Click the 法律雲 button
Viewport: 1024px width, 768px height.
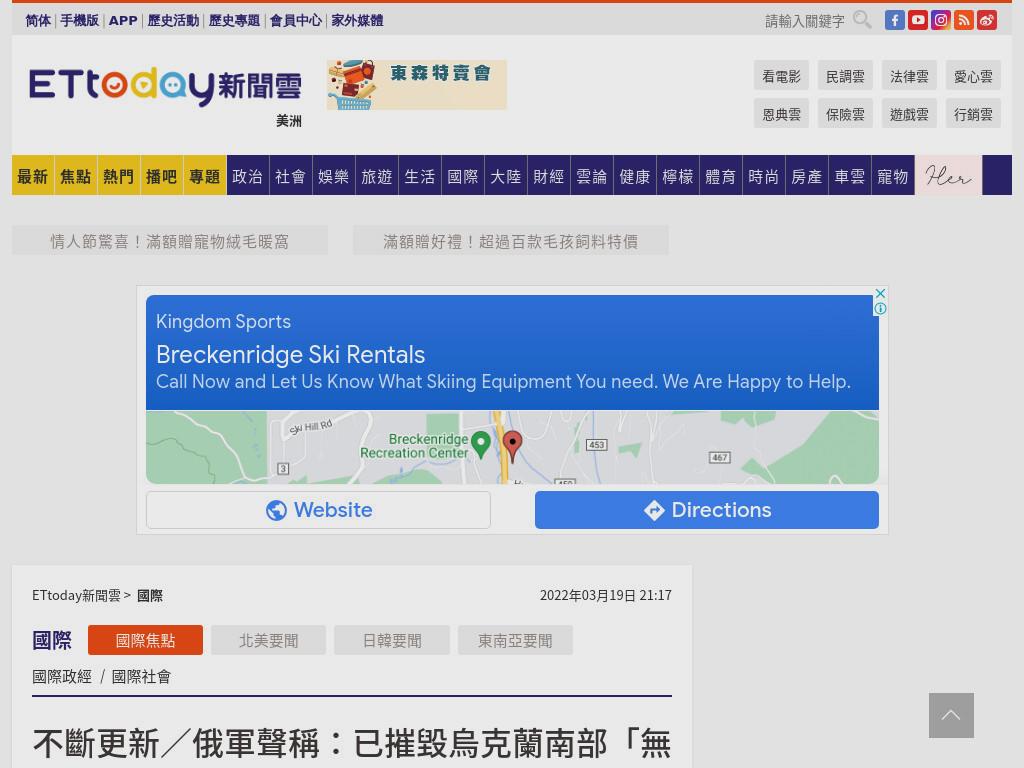(909, 76)
